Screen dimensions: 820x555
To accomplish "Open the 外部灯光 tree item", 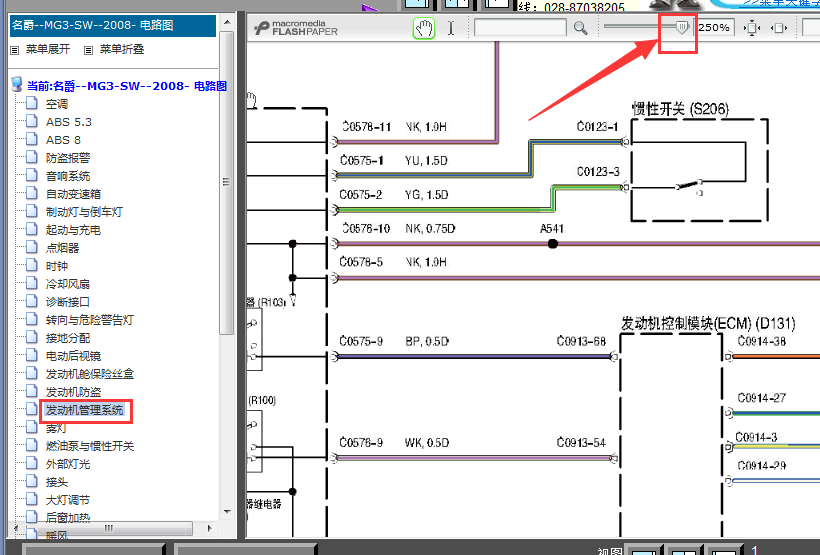I will pos(67,464).
